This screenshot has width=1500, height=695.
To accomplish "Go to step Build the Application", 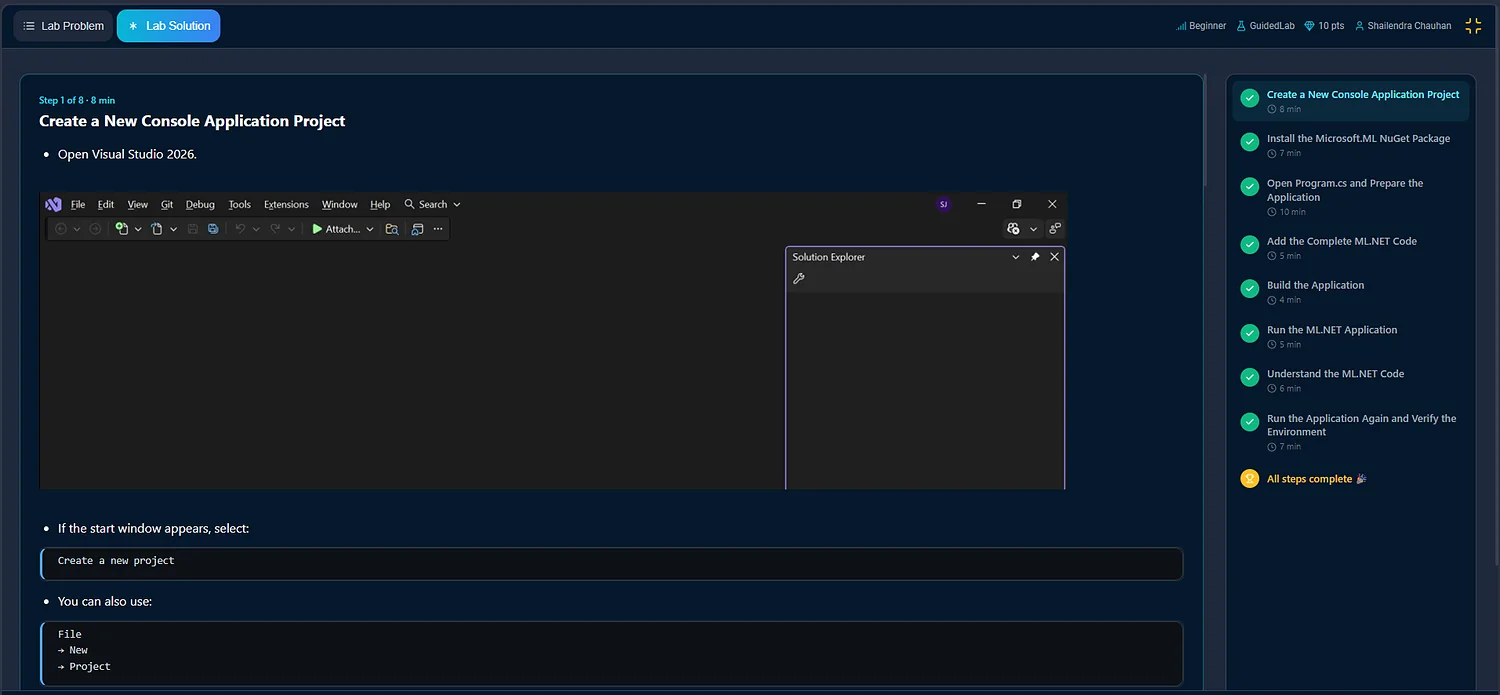I will coord(1351,292).
